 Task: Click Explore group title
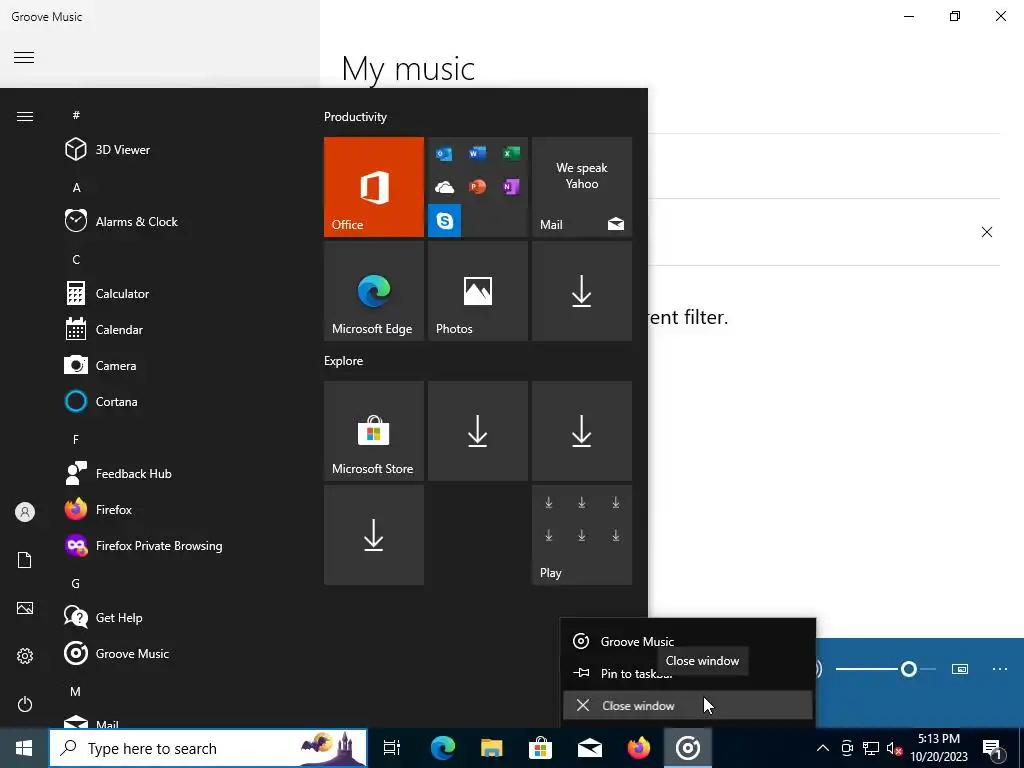click(344, 360)
